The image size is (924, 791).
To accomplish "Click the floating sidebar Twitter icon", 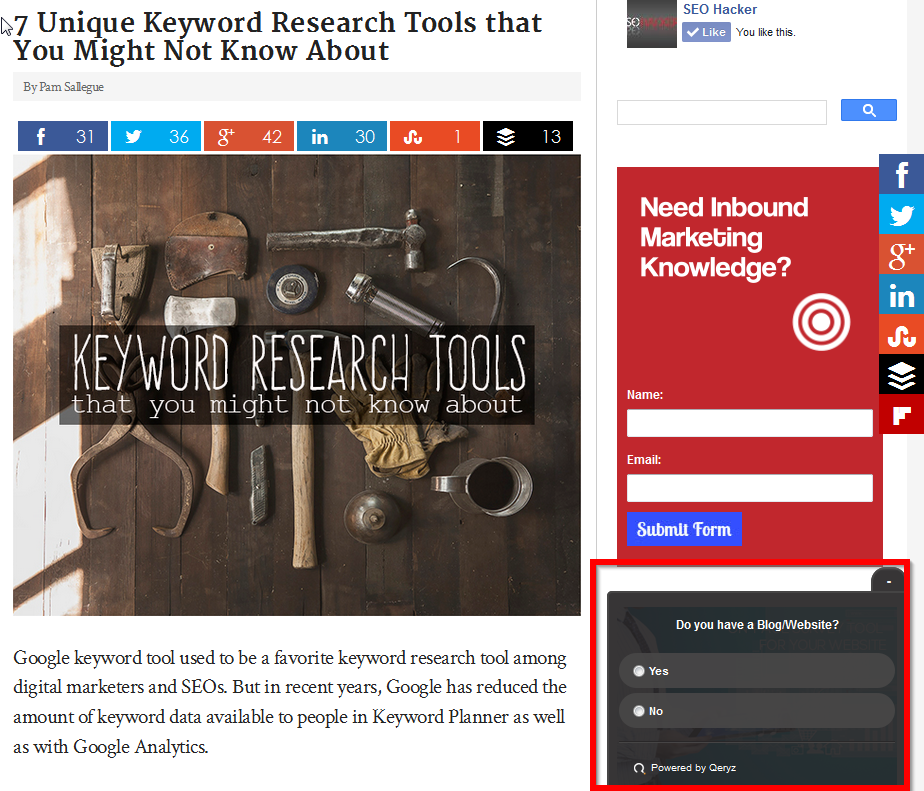I will [x=901, y=214].
